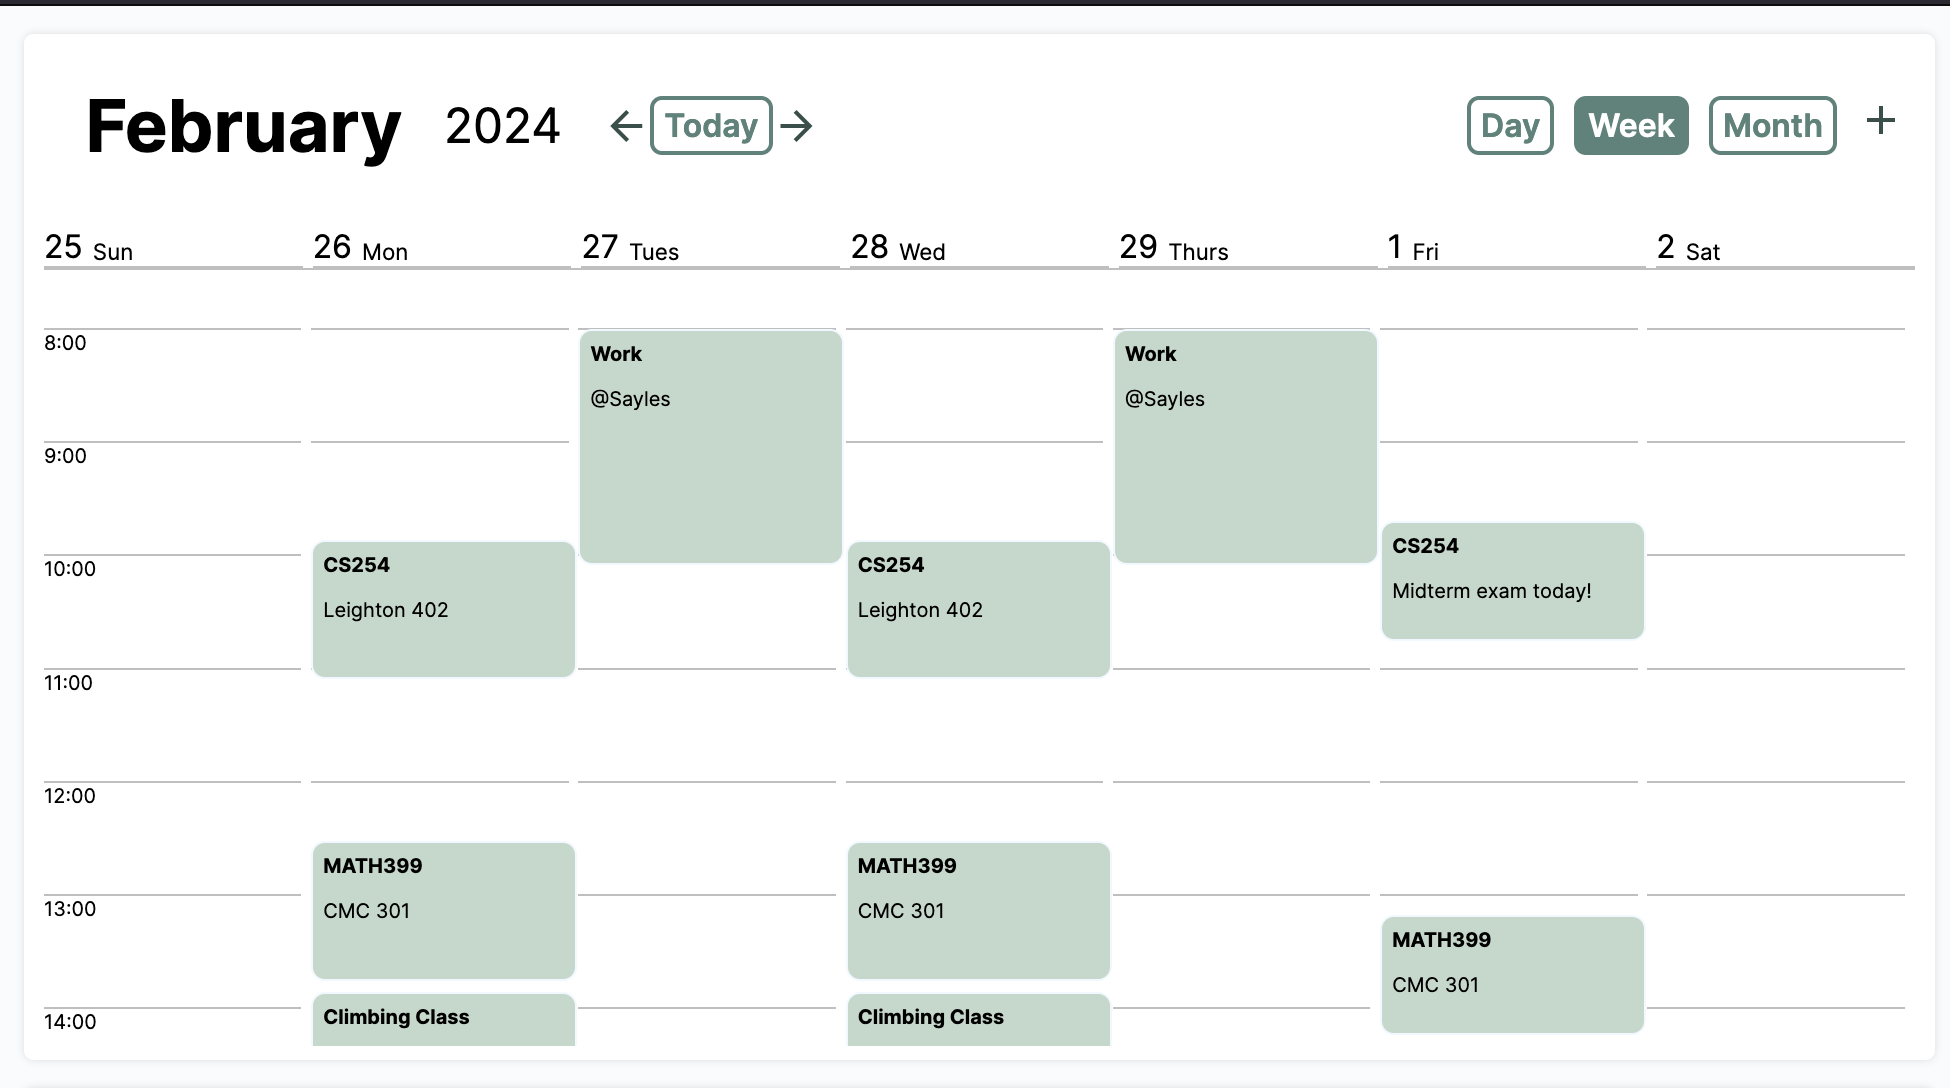Screen dimensions: 1950x1088
Task: Jump to Today
Action: point(711,126)
